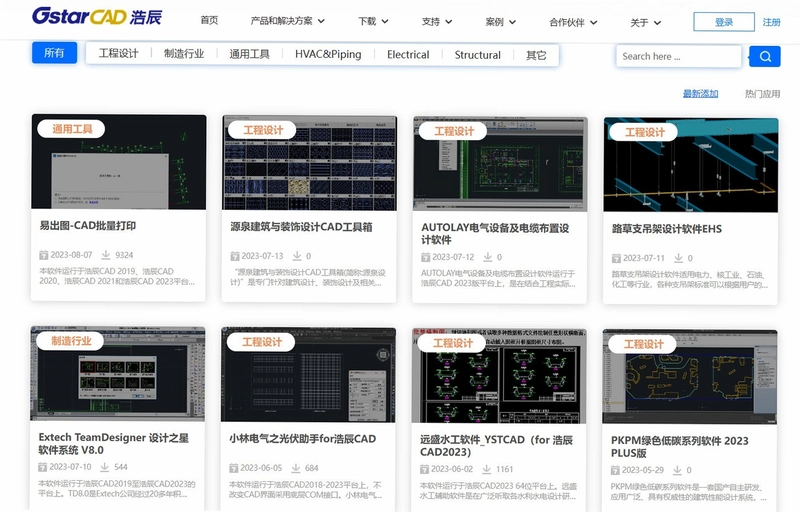Viewport: 800px width, 512px height.
Task: Click calendar icon beside 2023-05-29
Action: (x=615, y=470)
